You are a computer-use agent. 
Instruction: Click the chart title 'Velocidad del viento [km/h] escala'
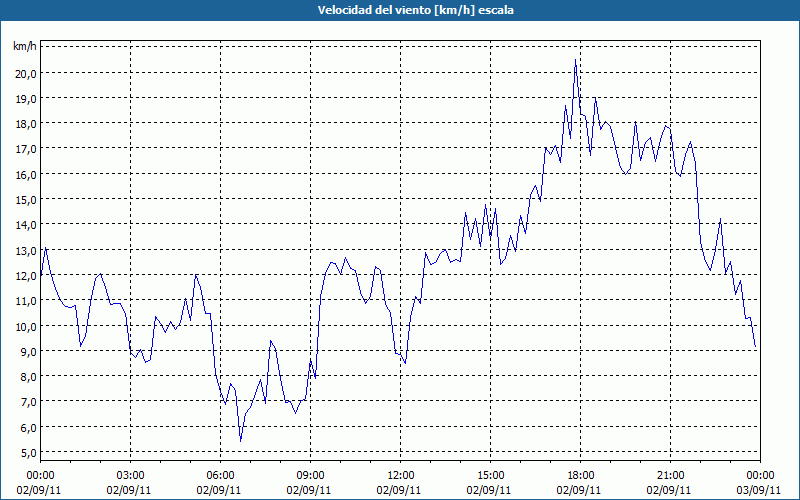pyautogui.click(x=415, y=10)
